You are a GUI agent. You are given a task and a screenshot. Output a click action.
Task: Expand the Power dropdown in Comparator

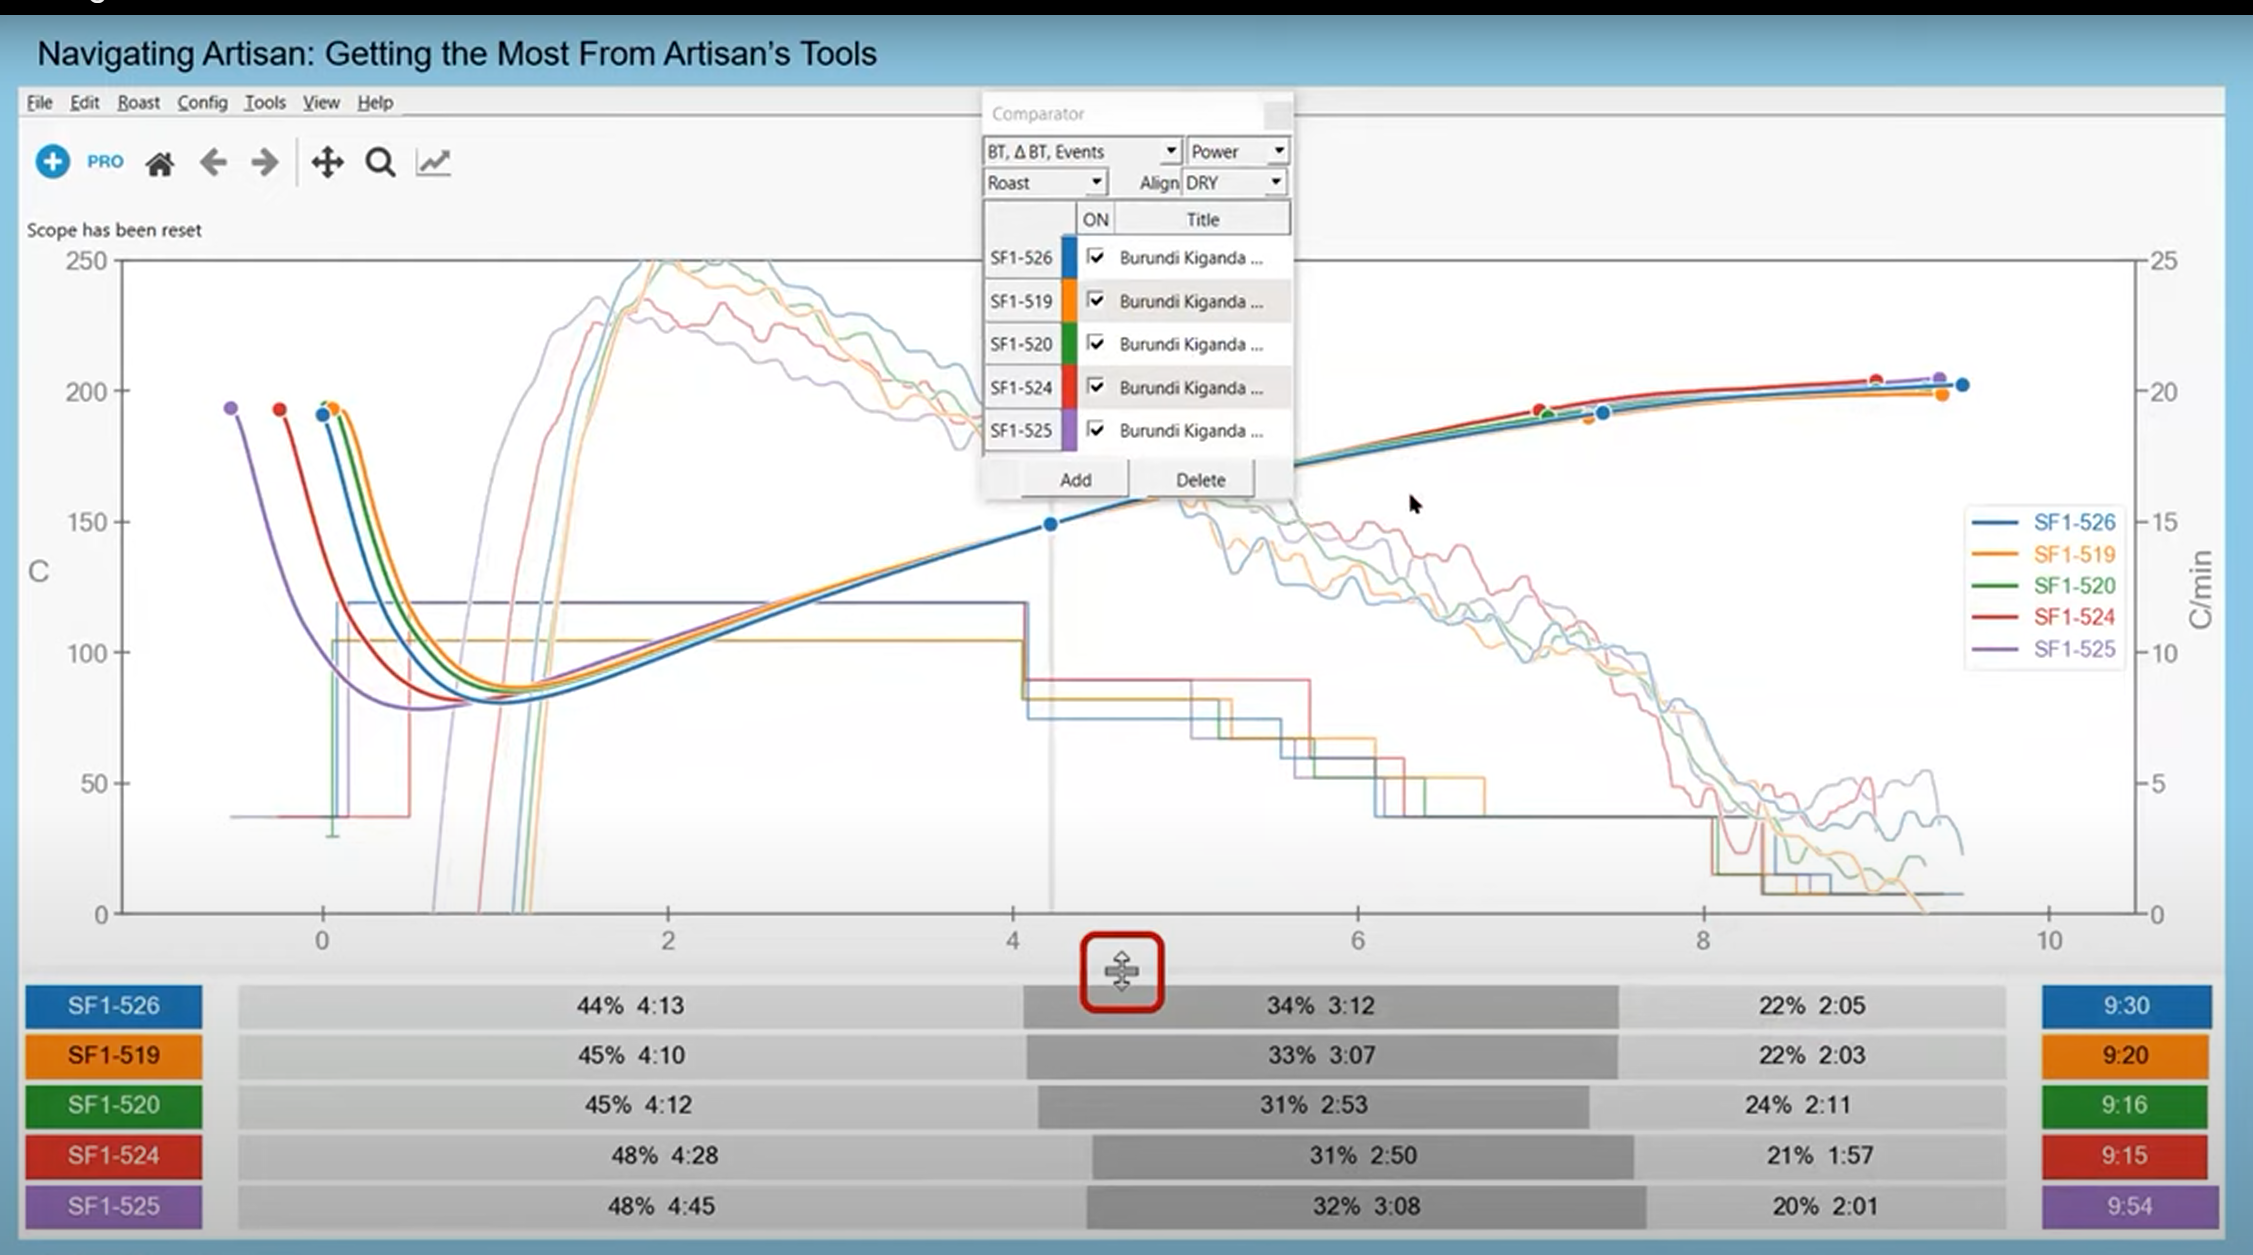1280,150
